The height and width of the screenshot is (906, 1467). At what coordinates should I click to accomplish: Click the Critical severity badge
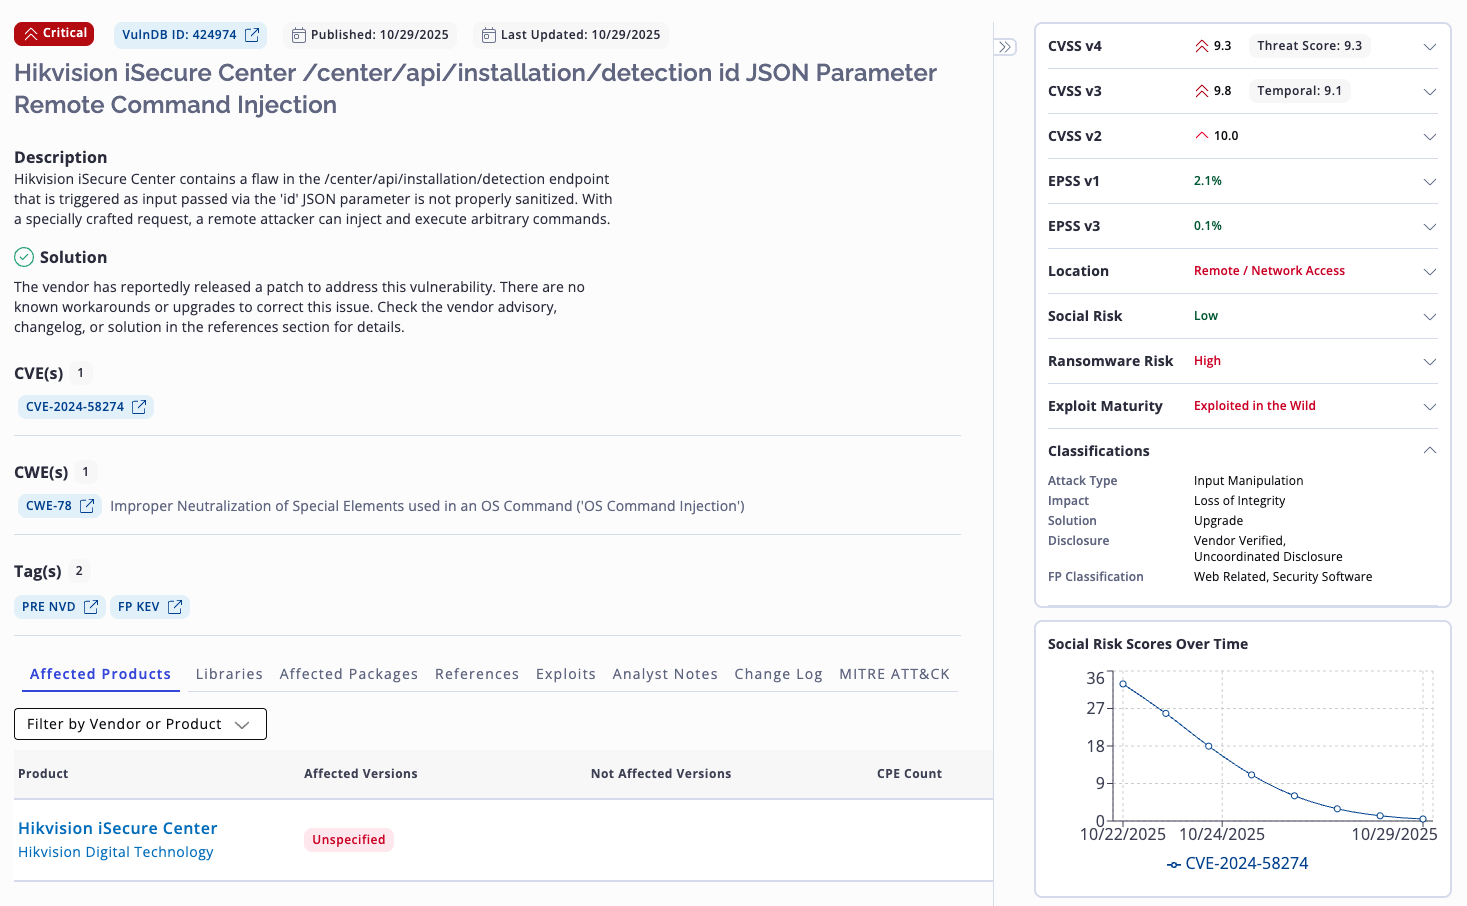click(x=54, y=34)
